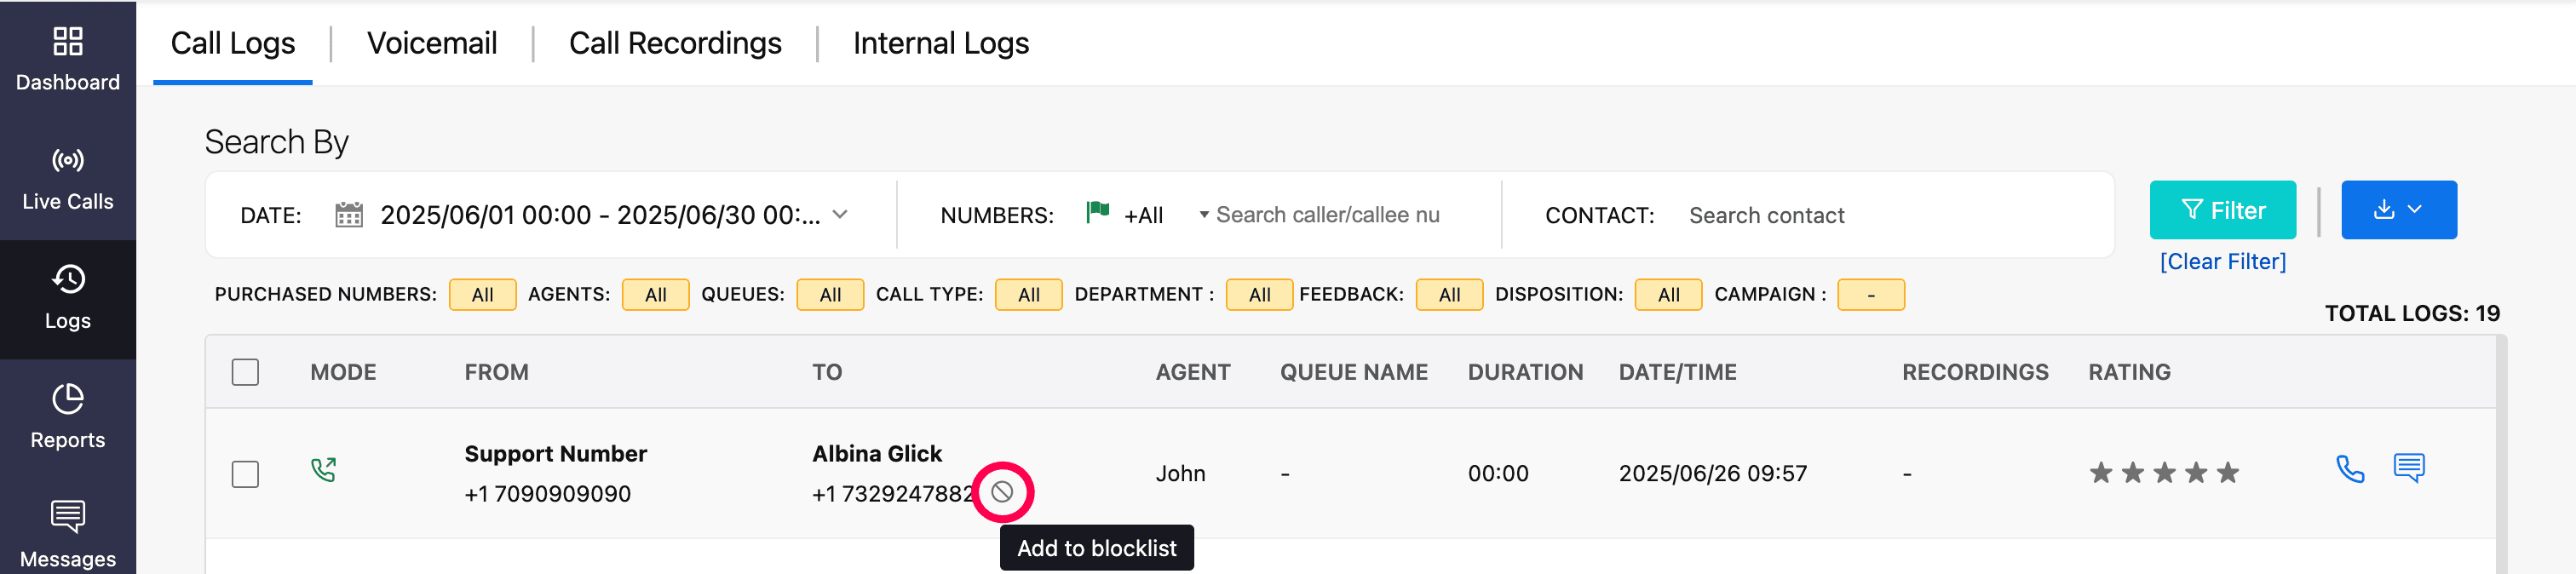2576x574 pixels.
Task: Add Albina Glick's number to blocklist
Action: [x=1002, y=492]
